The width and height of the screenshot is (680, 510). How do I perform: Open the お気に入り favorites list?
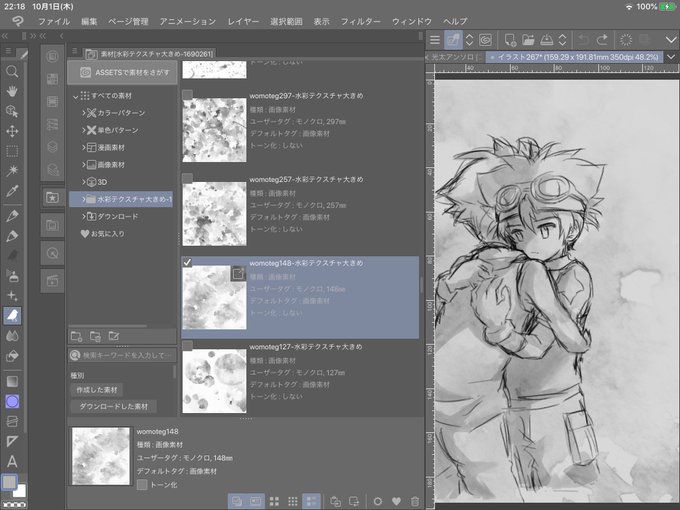(103, 233)
